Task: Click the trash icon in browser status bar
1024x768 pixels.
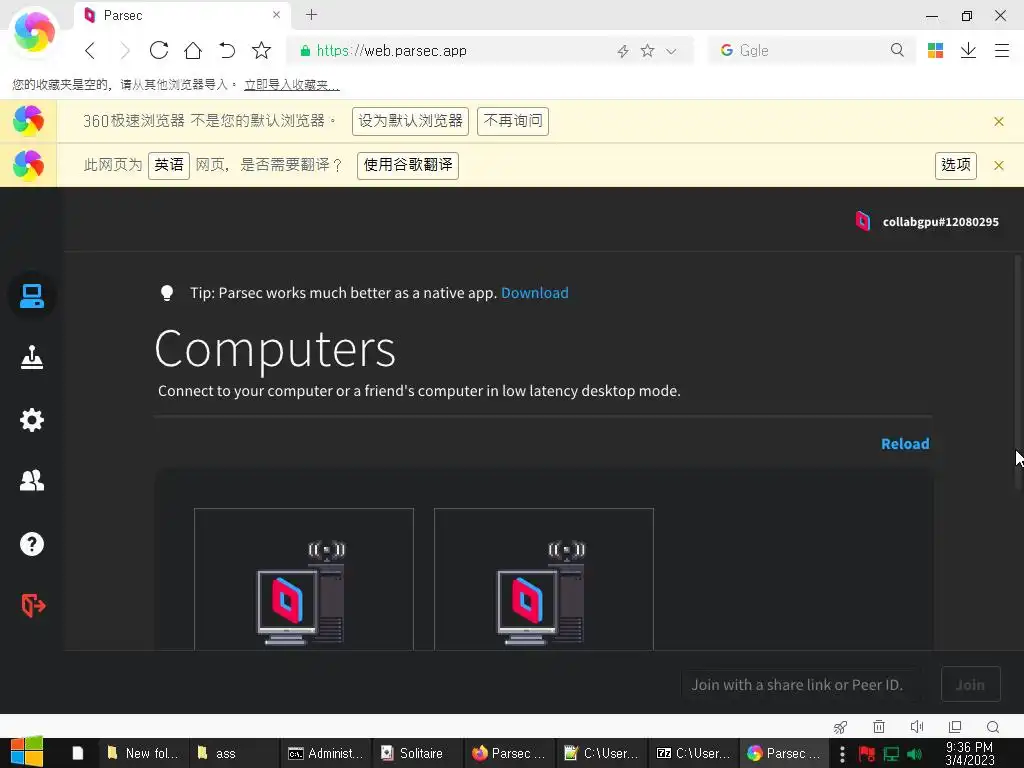Action: 879,727
